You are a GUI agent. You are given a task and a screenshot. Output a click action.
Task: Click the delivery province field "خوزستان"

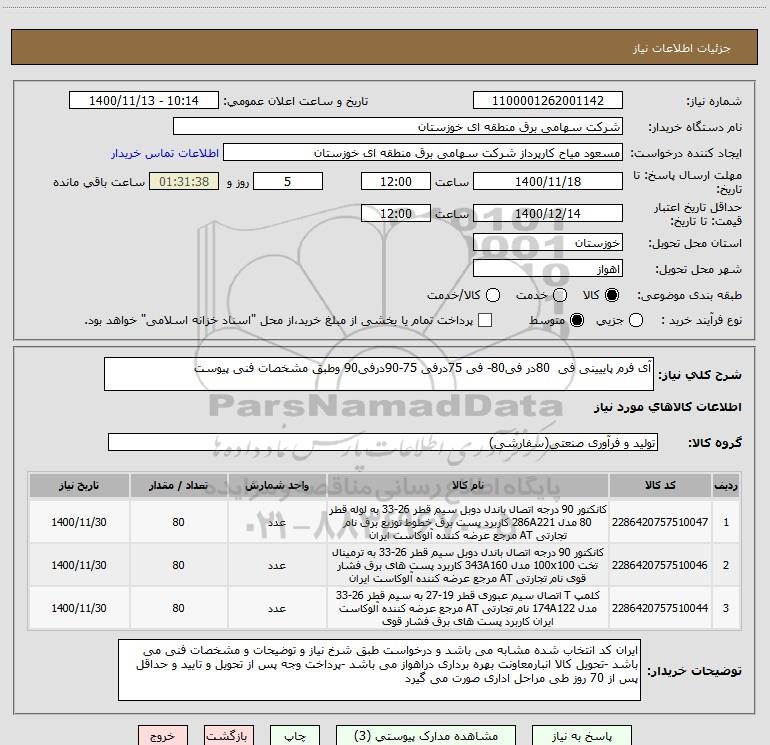547,243
